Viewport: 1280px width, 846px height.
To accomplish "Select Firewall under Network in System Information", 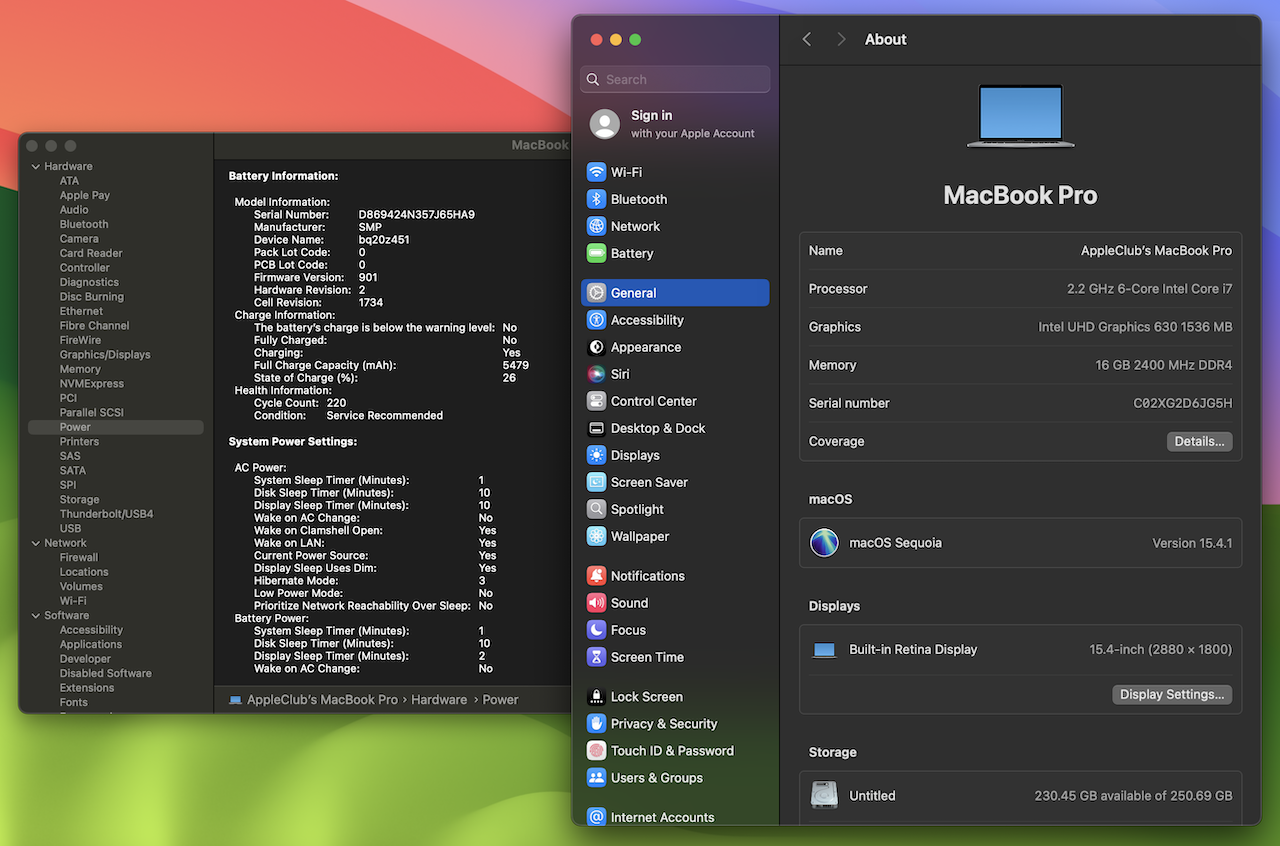I will (x=79, y=558).
